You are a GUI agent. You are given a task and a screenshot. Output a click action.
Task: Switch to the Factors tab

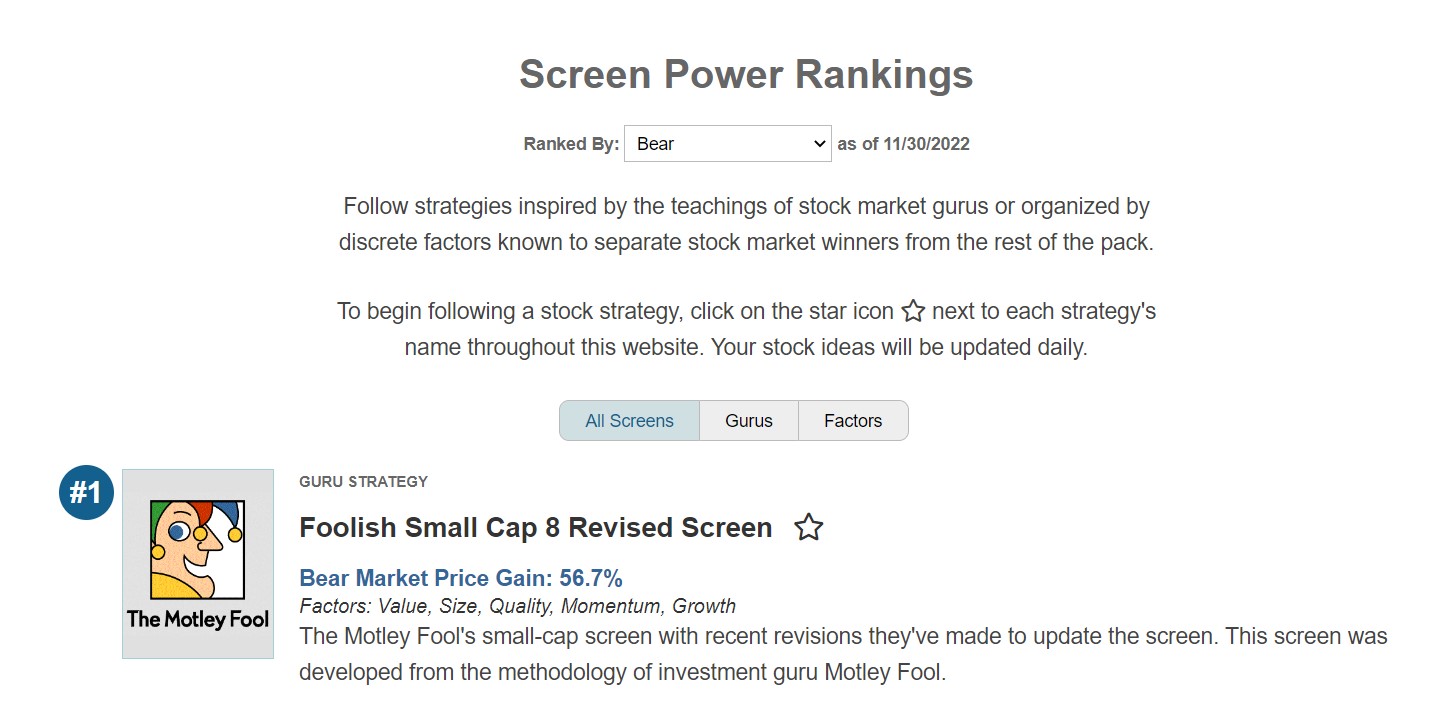pyautogui.click(x=853, y=420)
